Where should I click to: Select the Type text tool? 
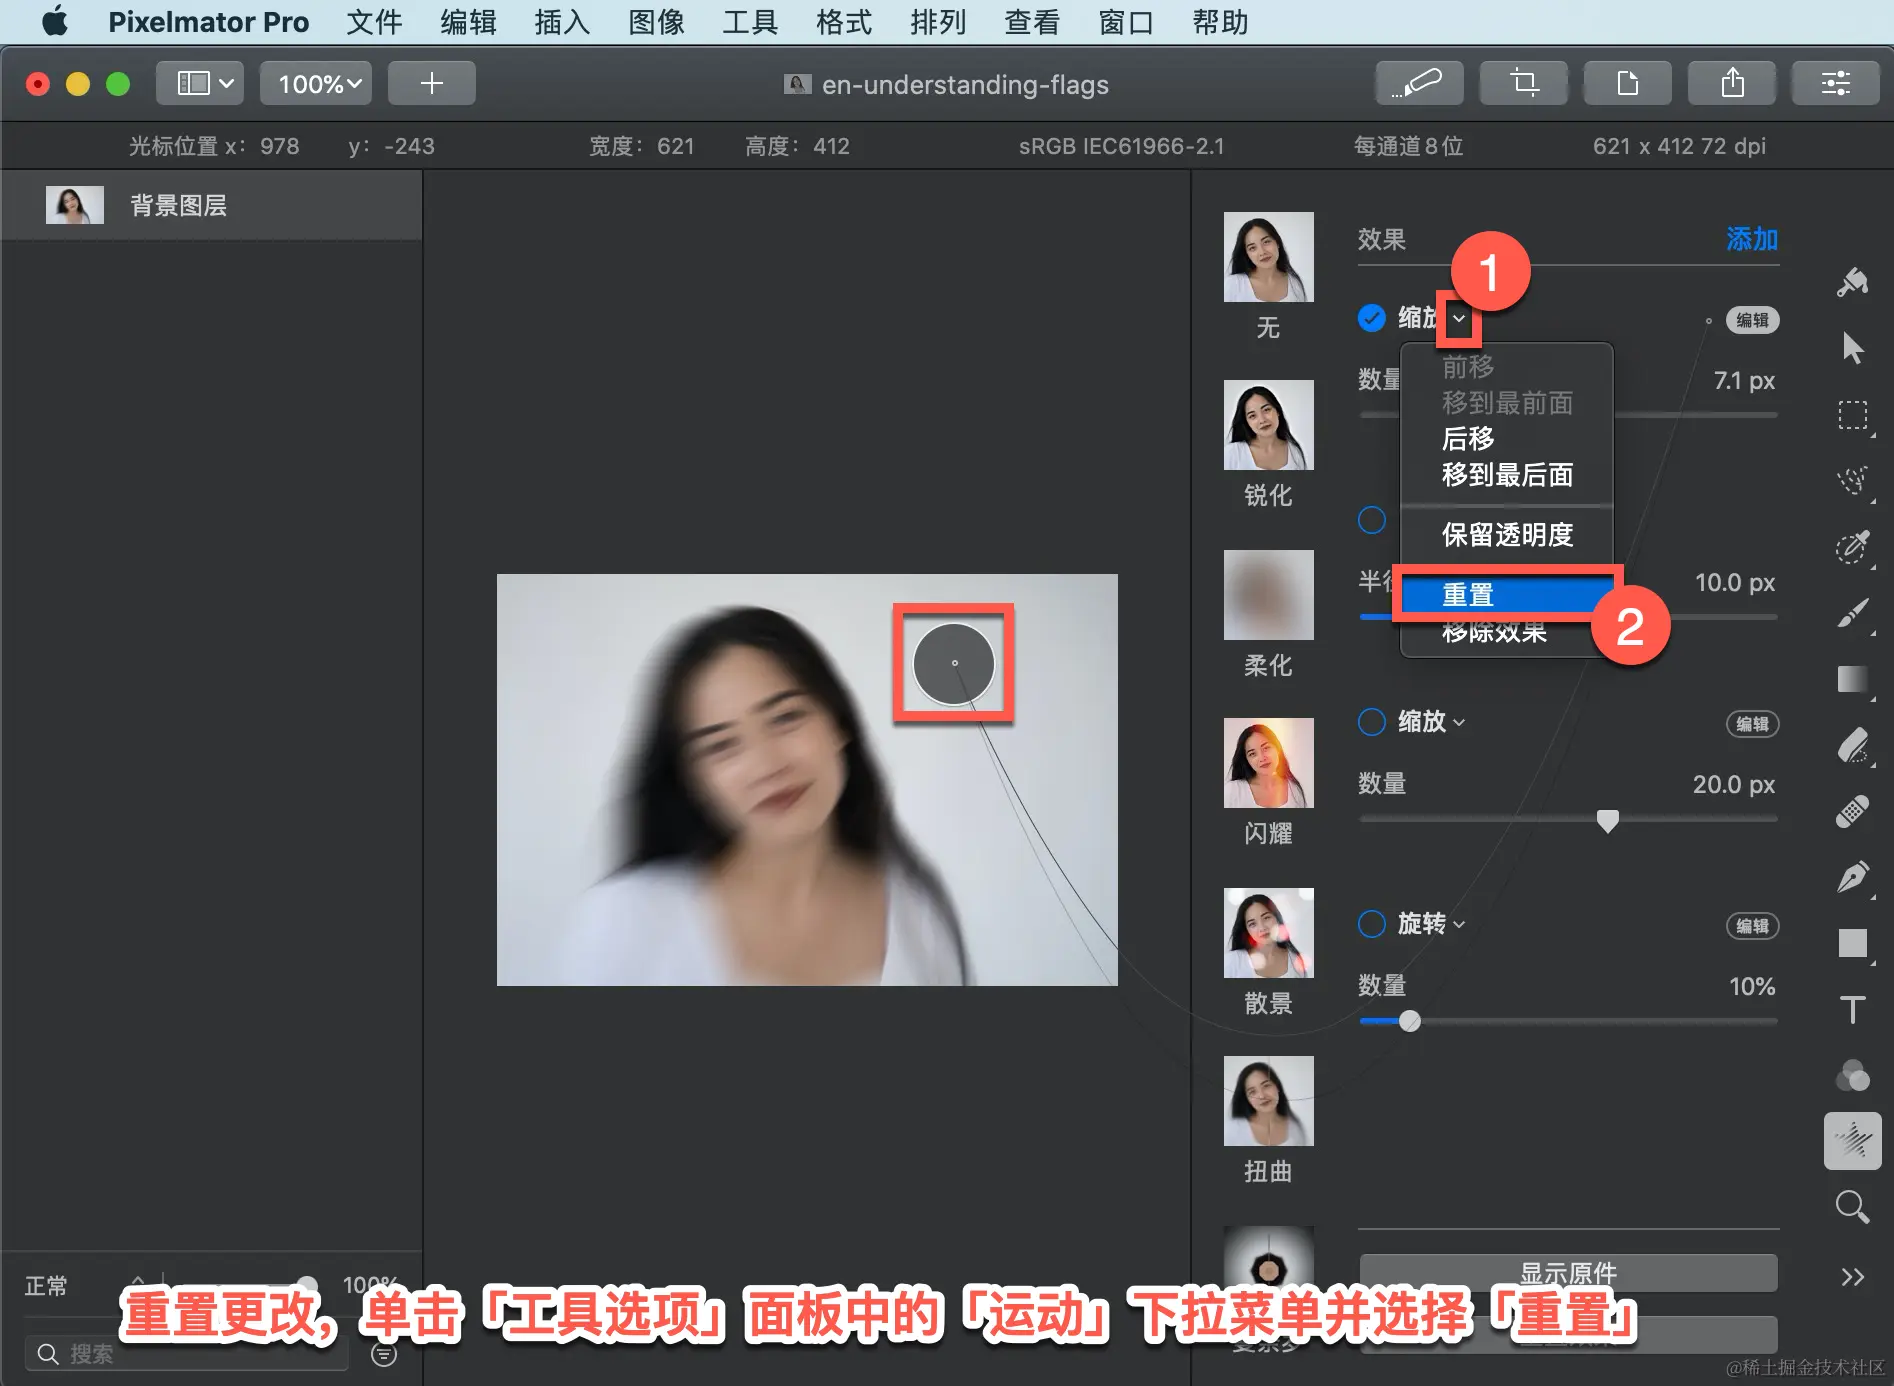click(1852, 1009)
